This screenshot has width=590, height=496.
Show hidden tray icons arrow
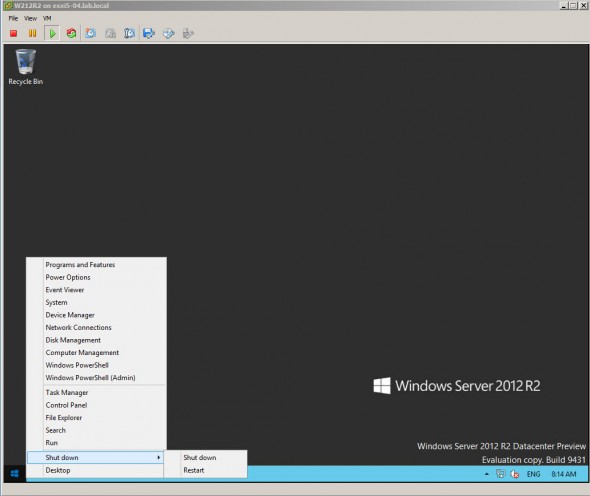coord(487,474)
